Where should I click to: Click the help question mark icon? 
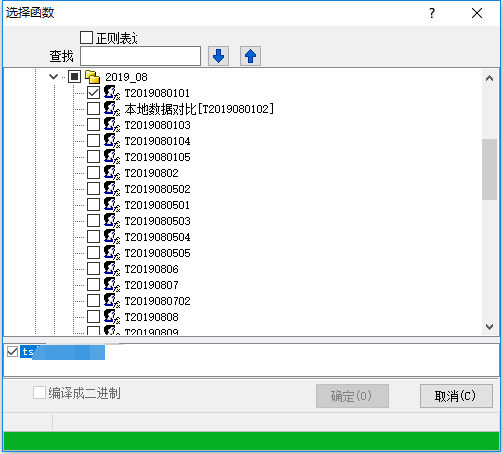pyautogui.click(x=432, y=13)
